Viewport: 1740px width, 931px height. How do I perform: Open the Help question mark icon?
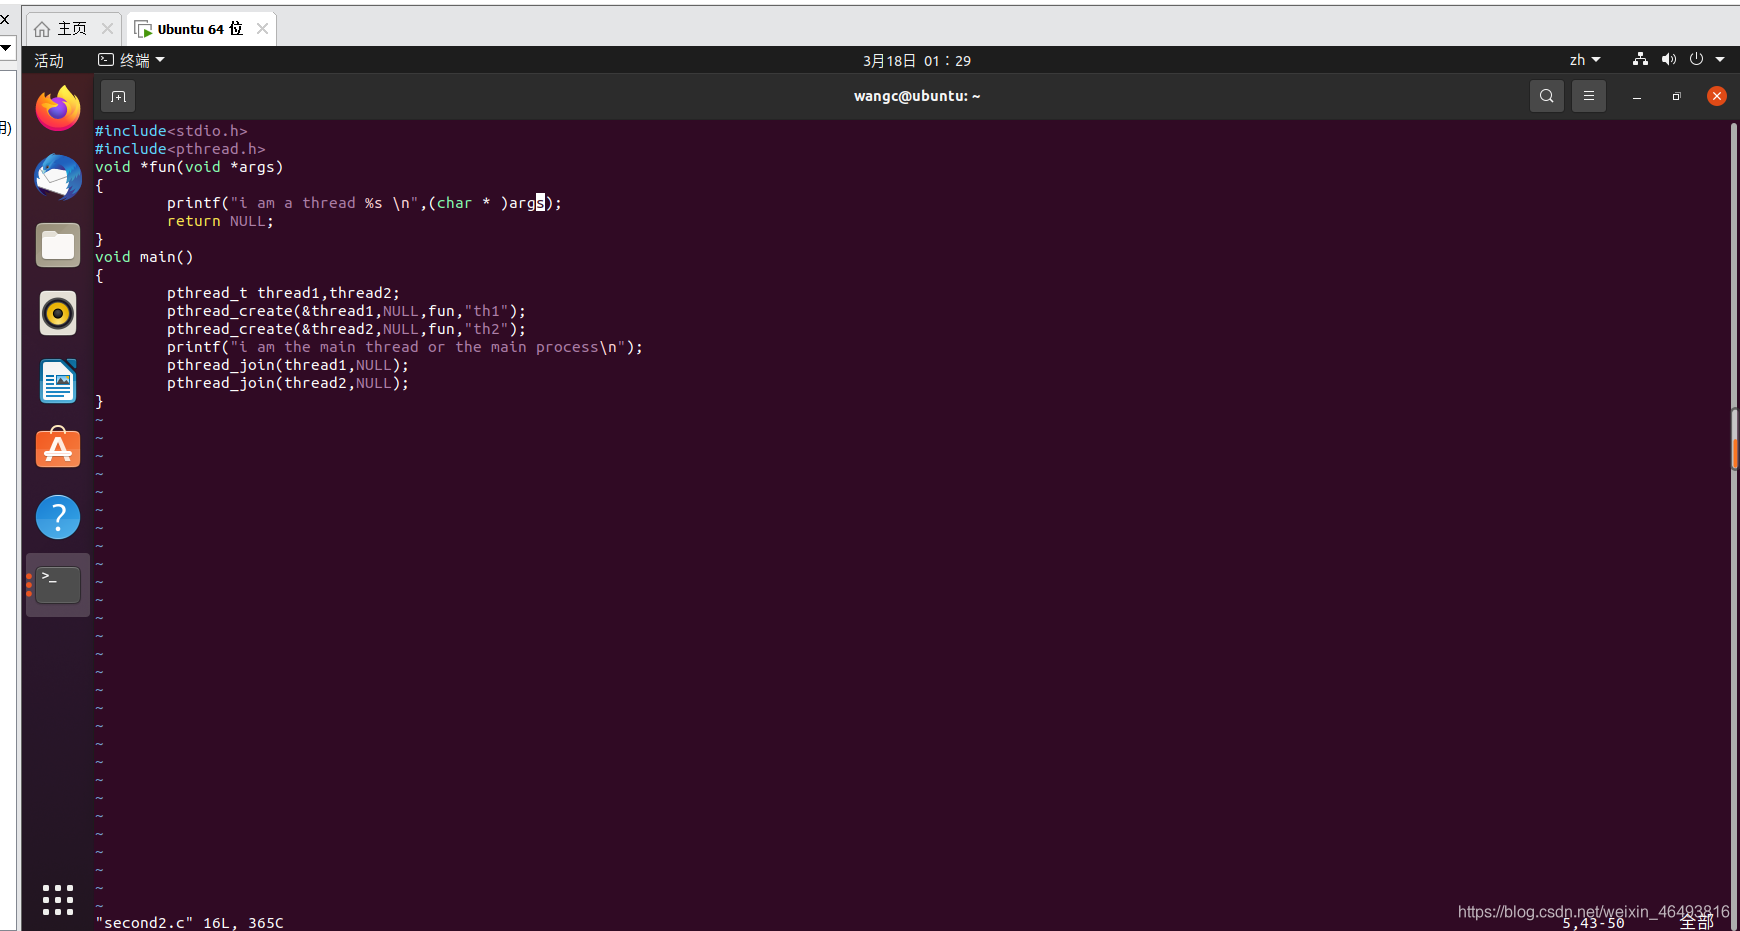[58, 517]
